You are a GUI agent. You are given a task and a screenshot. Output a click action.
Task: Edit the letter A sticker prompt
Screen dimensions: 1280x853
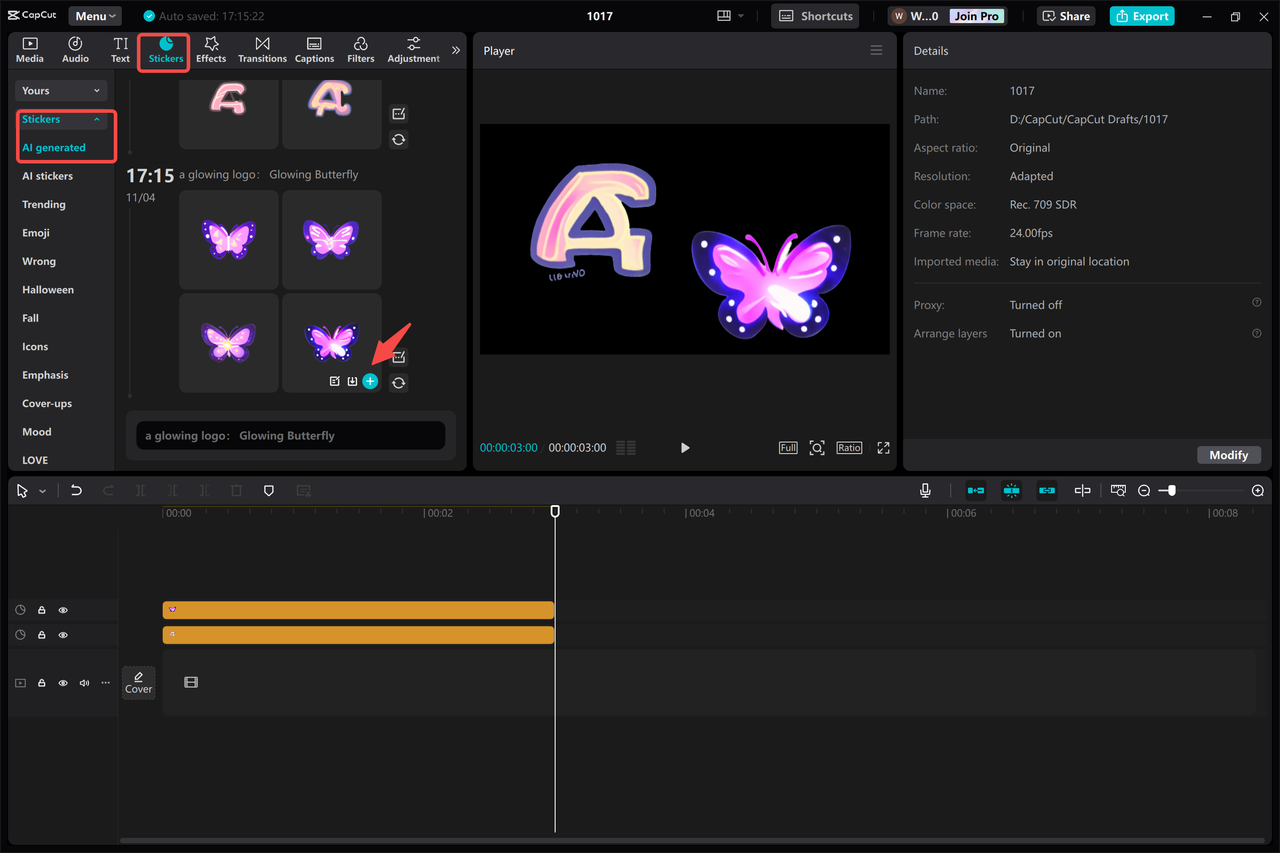(x=399, y=114)
